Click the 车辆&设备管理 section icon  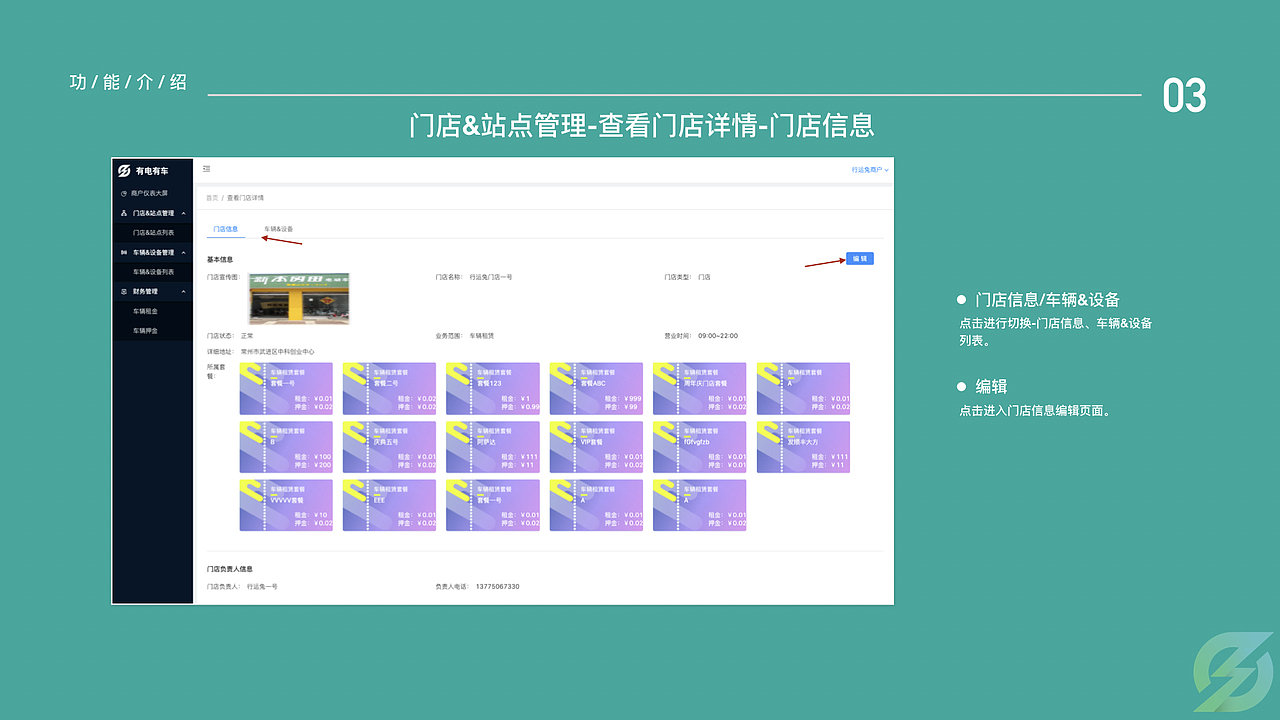point(123,252)
